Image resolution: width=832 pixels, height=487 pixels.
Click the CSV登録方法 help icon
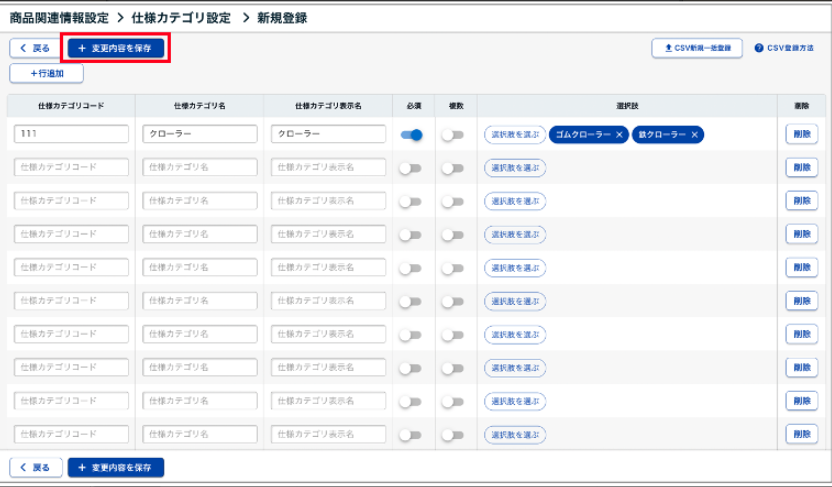pyautogui.click(x=759, y=48)
